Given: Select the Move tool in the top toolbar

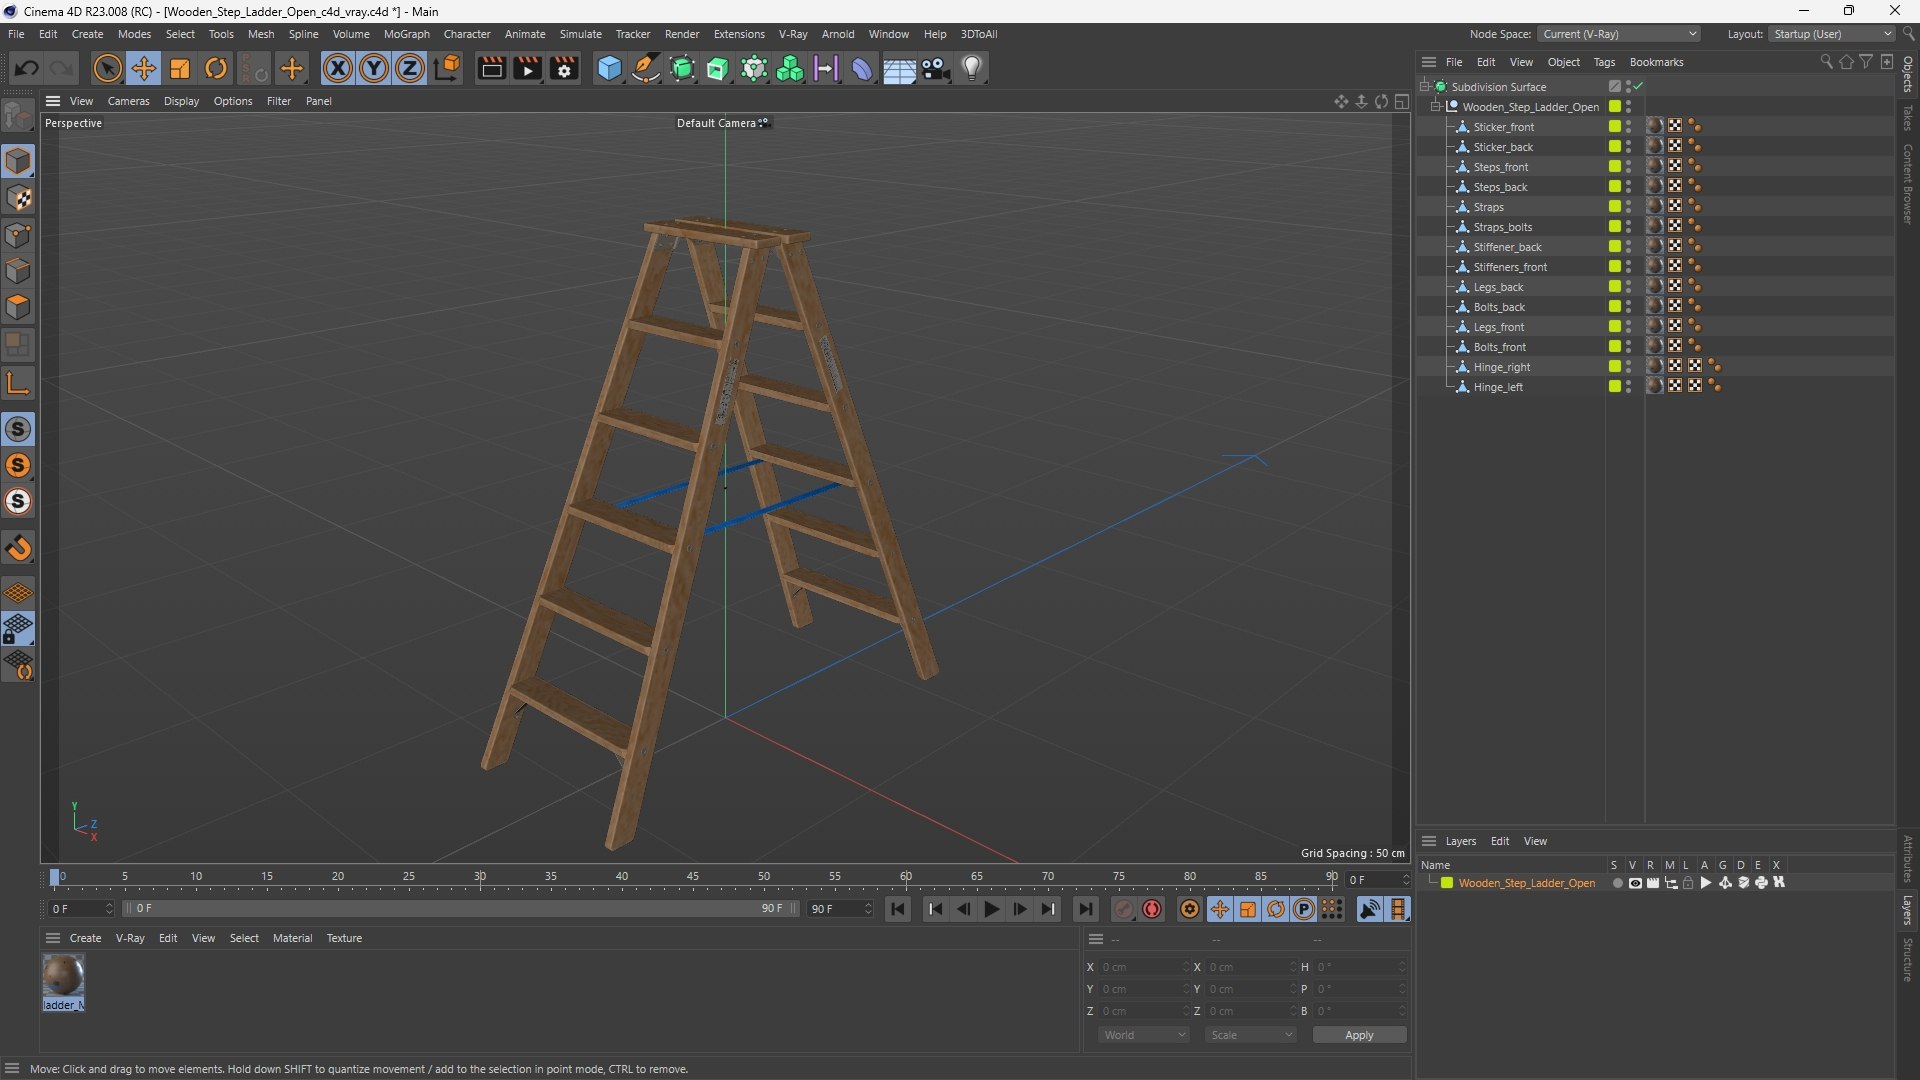Looking at the screenshot, I should [144, 68].
